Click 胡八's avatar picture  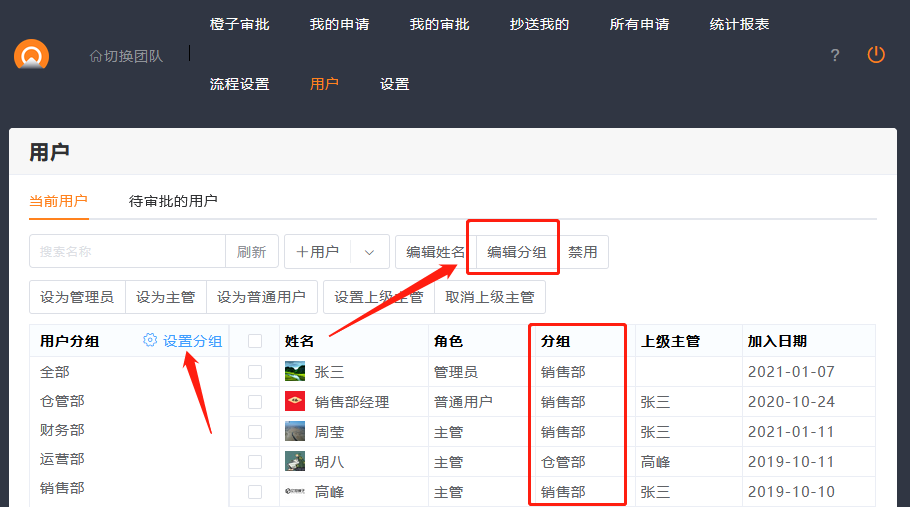point(295,462)
